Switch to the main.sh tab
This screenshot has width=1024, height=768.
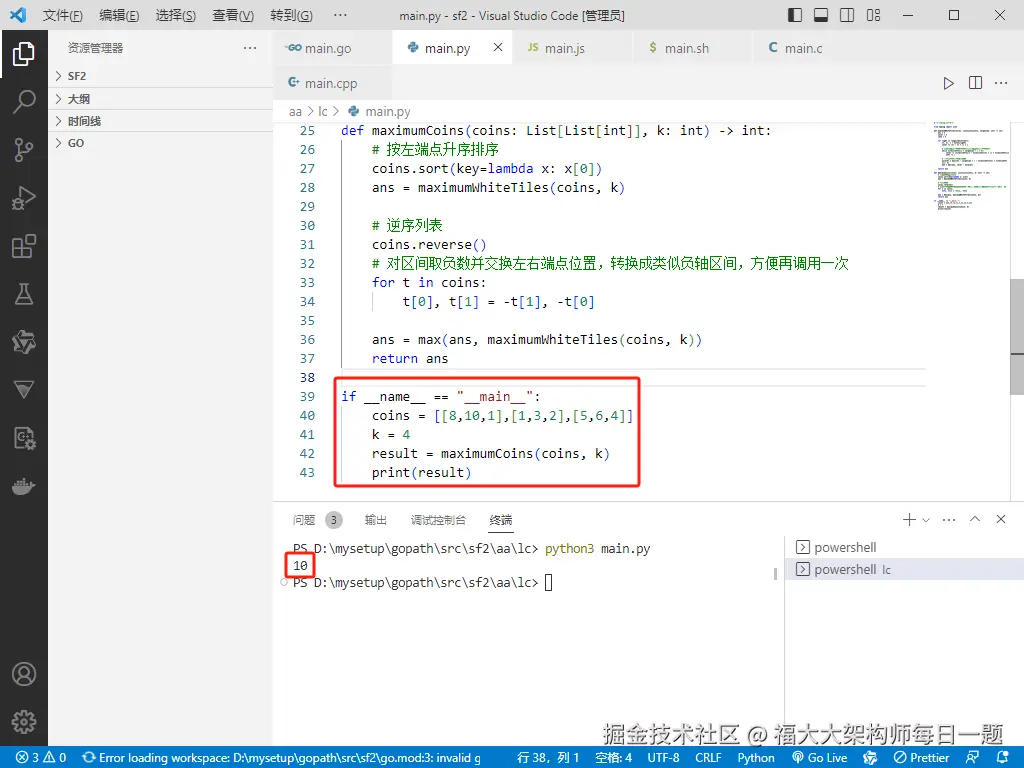tap(692, 48)
